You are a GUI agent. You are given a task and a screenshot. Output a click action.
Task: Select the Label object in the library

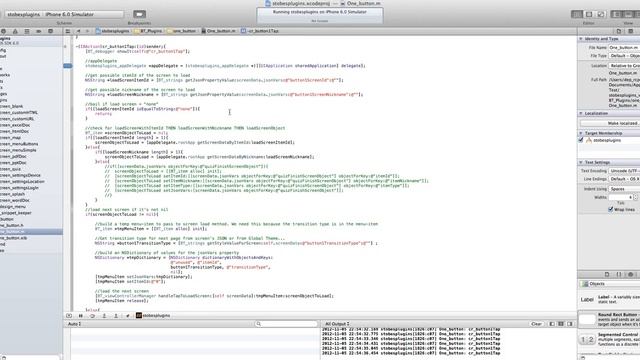[x=609, y=299]
